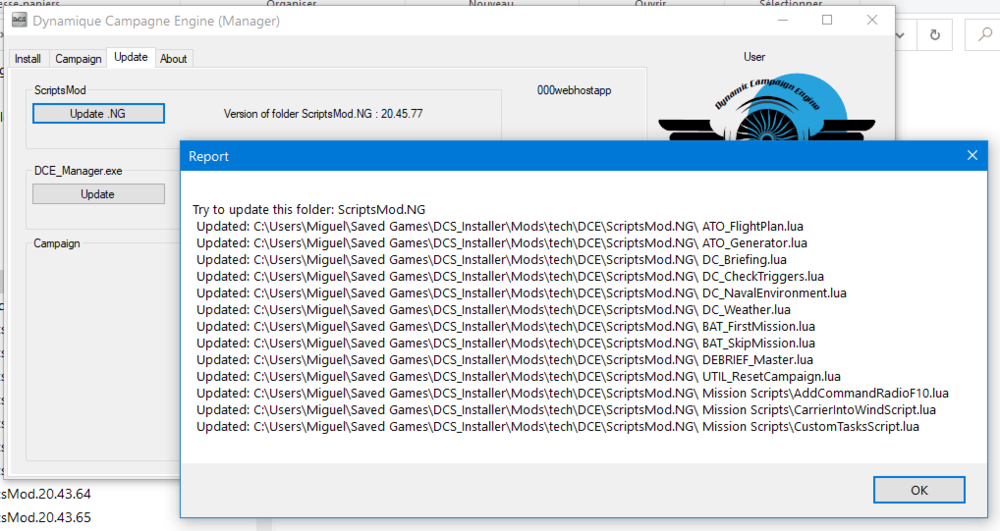
Task: Click the BAT_SkipMission.lua line
Action: [505, 343]
